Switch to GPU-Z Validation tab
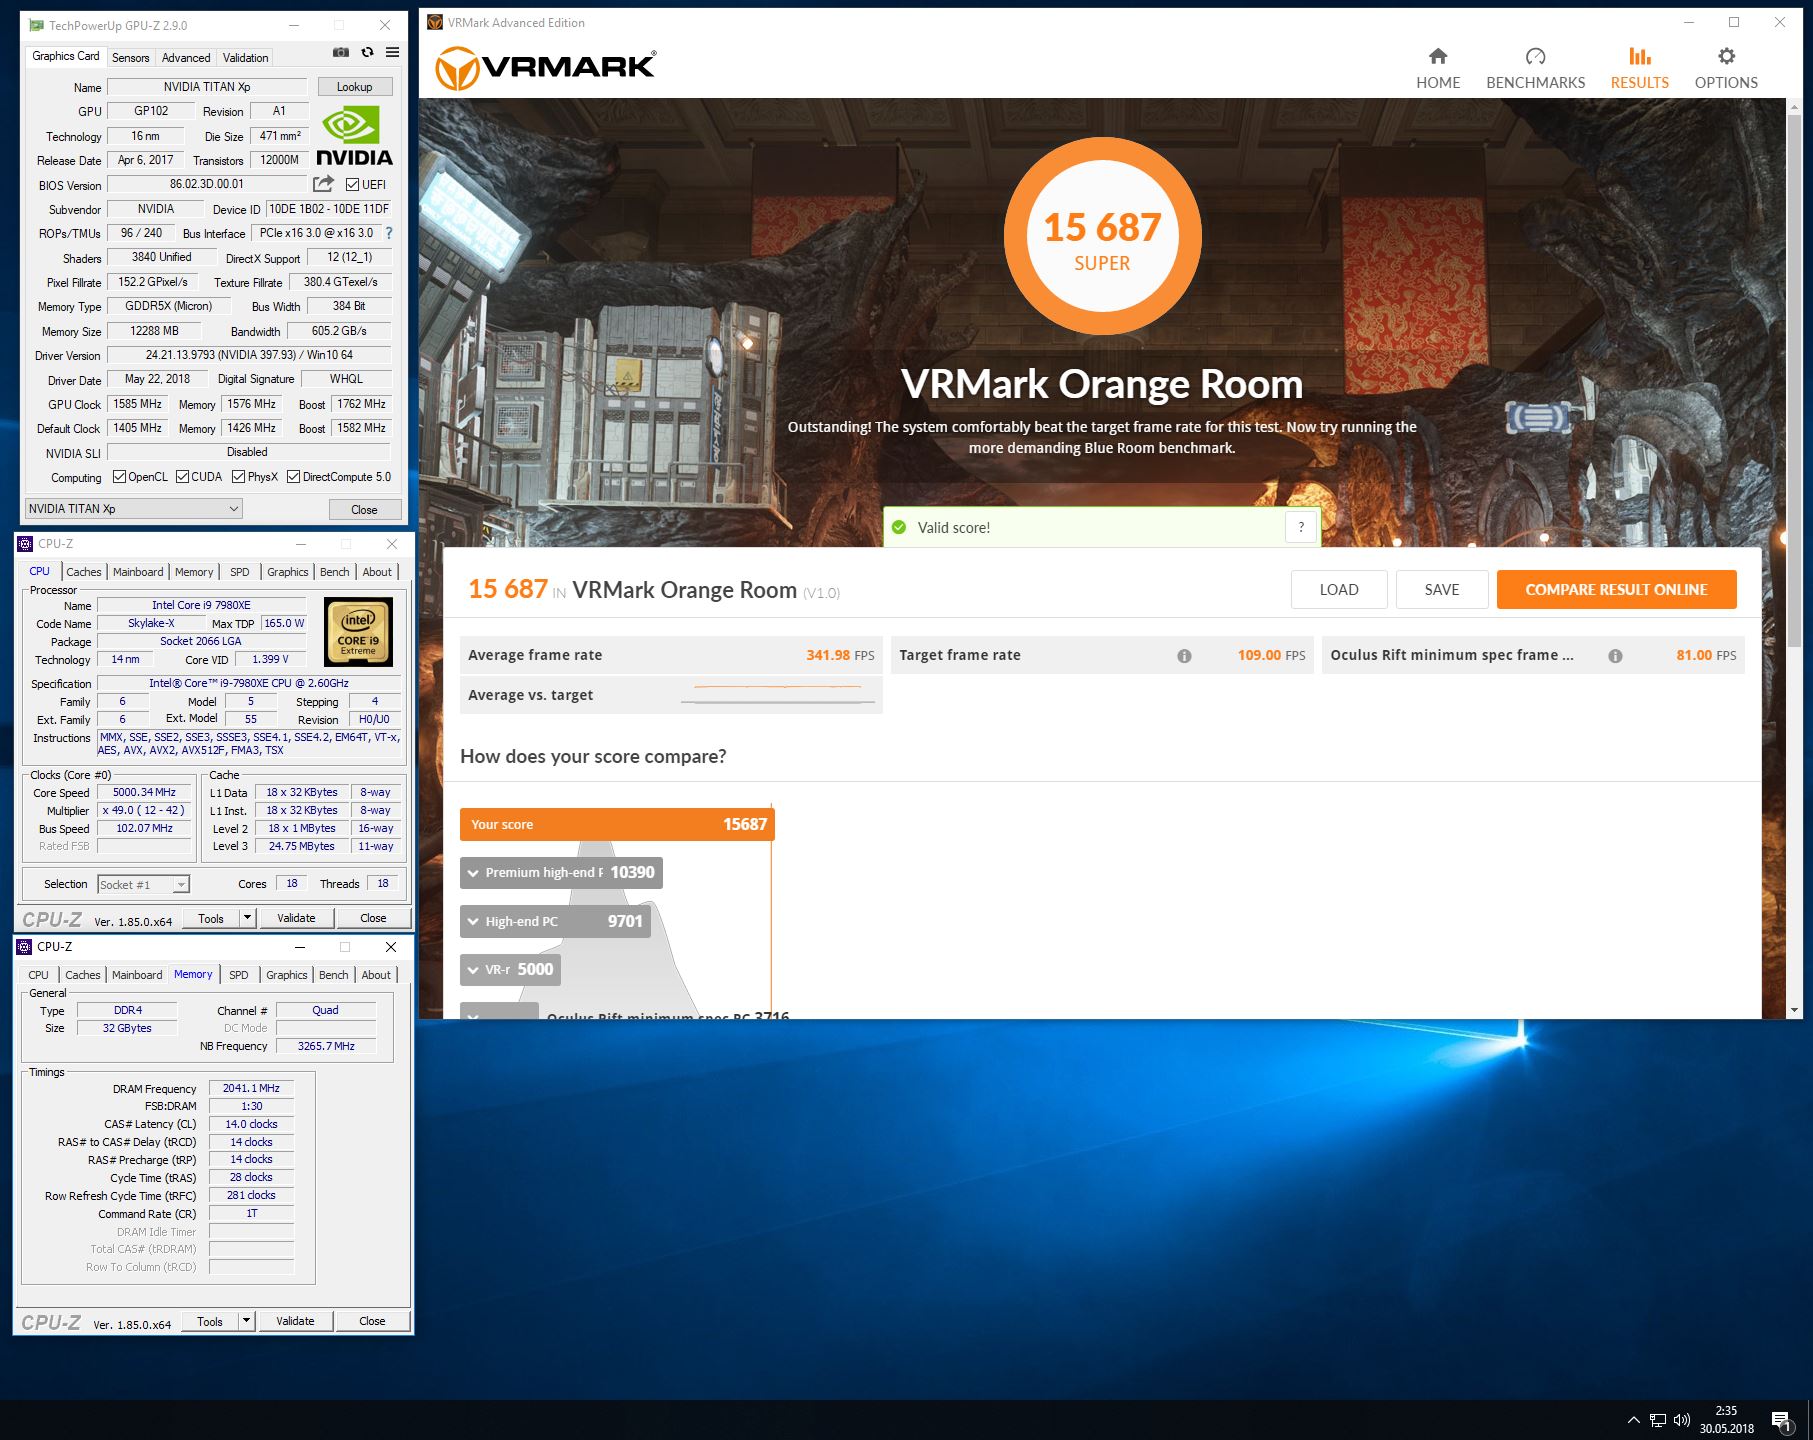Screen dimensions: 1813x1440 tap(245, 58)
